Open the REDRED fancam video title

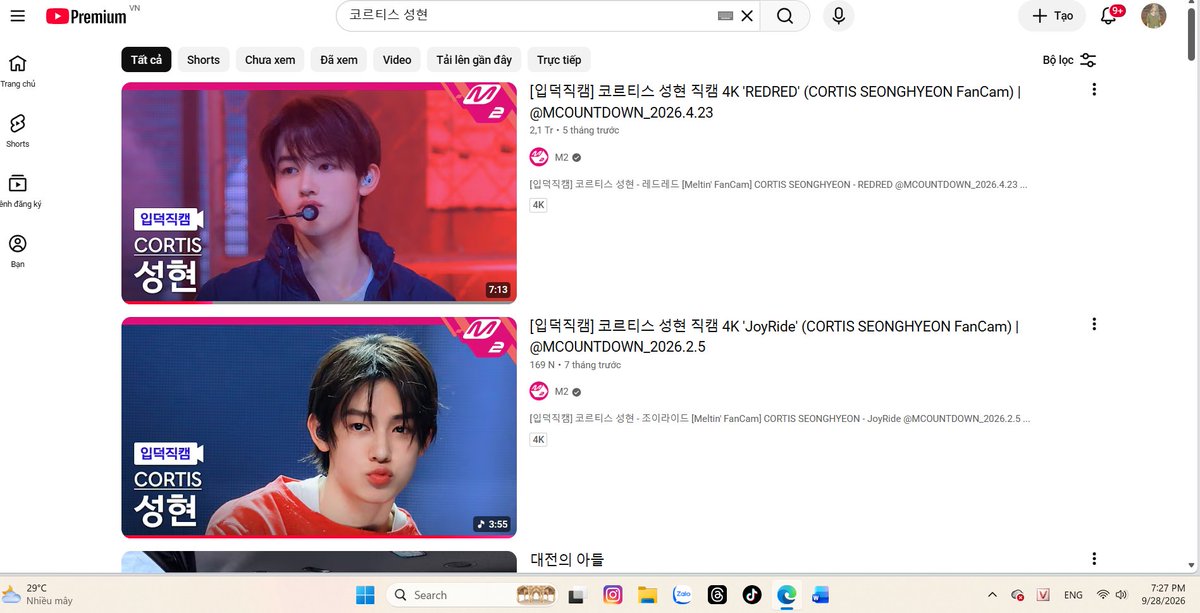[x=775, y=102]
